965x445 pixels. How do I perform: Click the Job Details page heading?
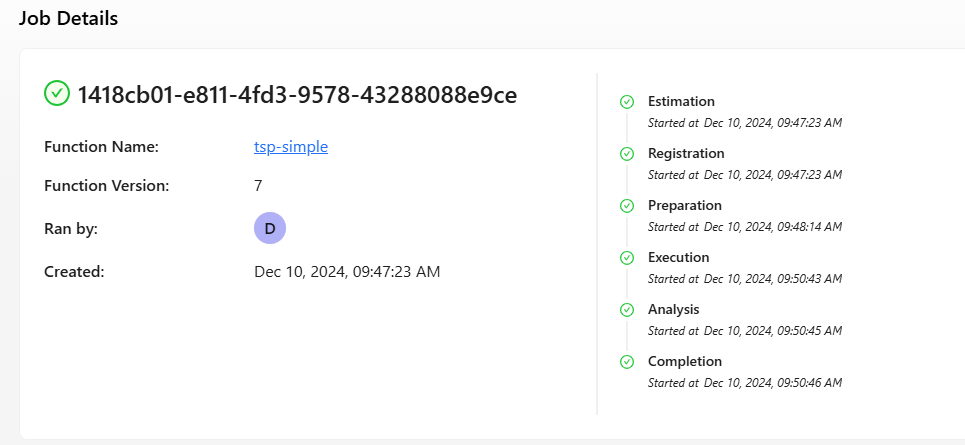[x=68, y=18]
